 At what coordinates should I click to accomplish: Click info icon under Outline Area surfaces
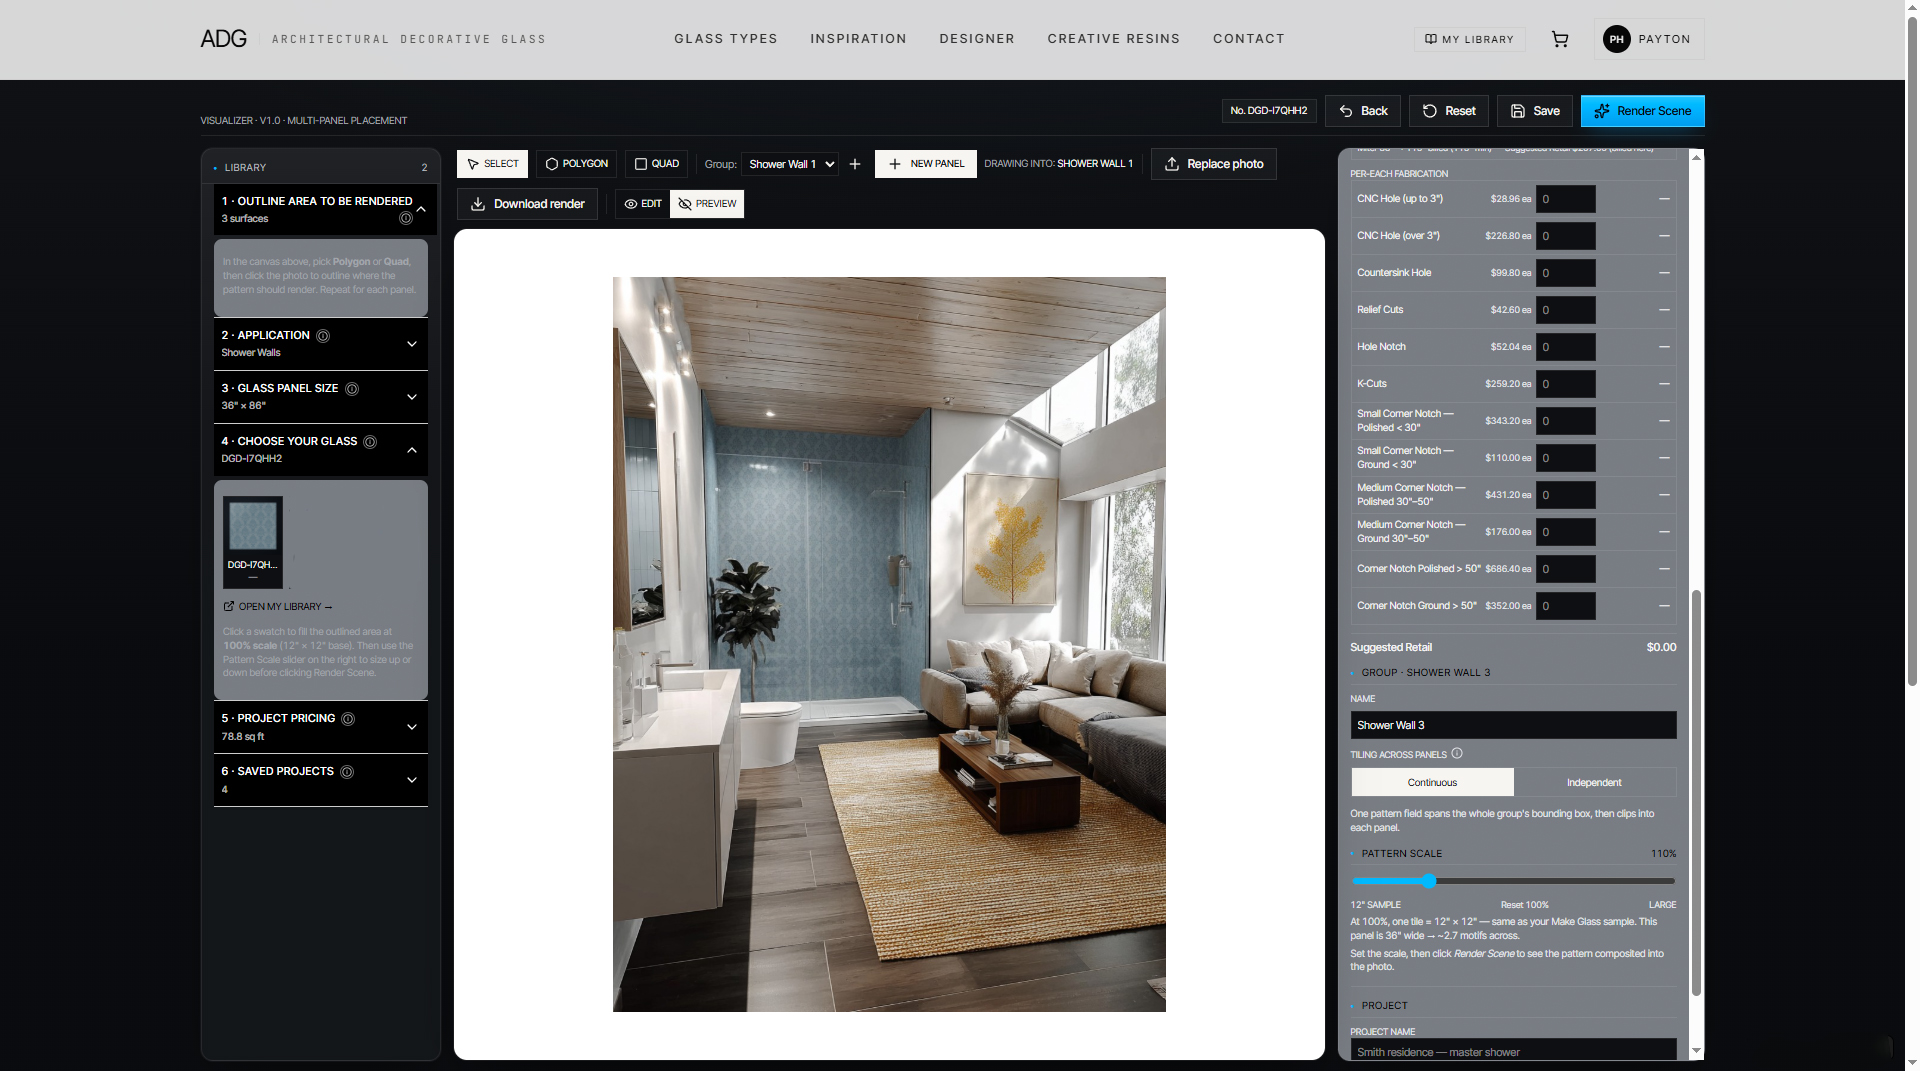(406, 218)
